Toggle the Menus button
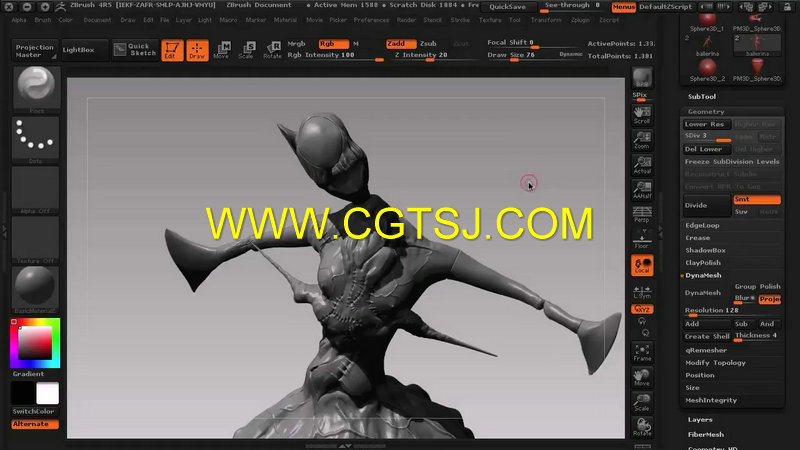The width and height of the screenshot is (800, 450). pyautogui.click(x=623, y=7)
